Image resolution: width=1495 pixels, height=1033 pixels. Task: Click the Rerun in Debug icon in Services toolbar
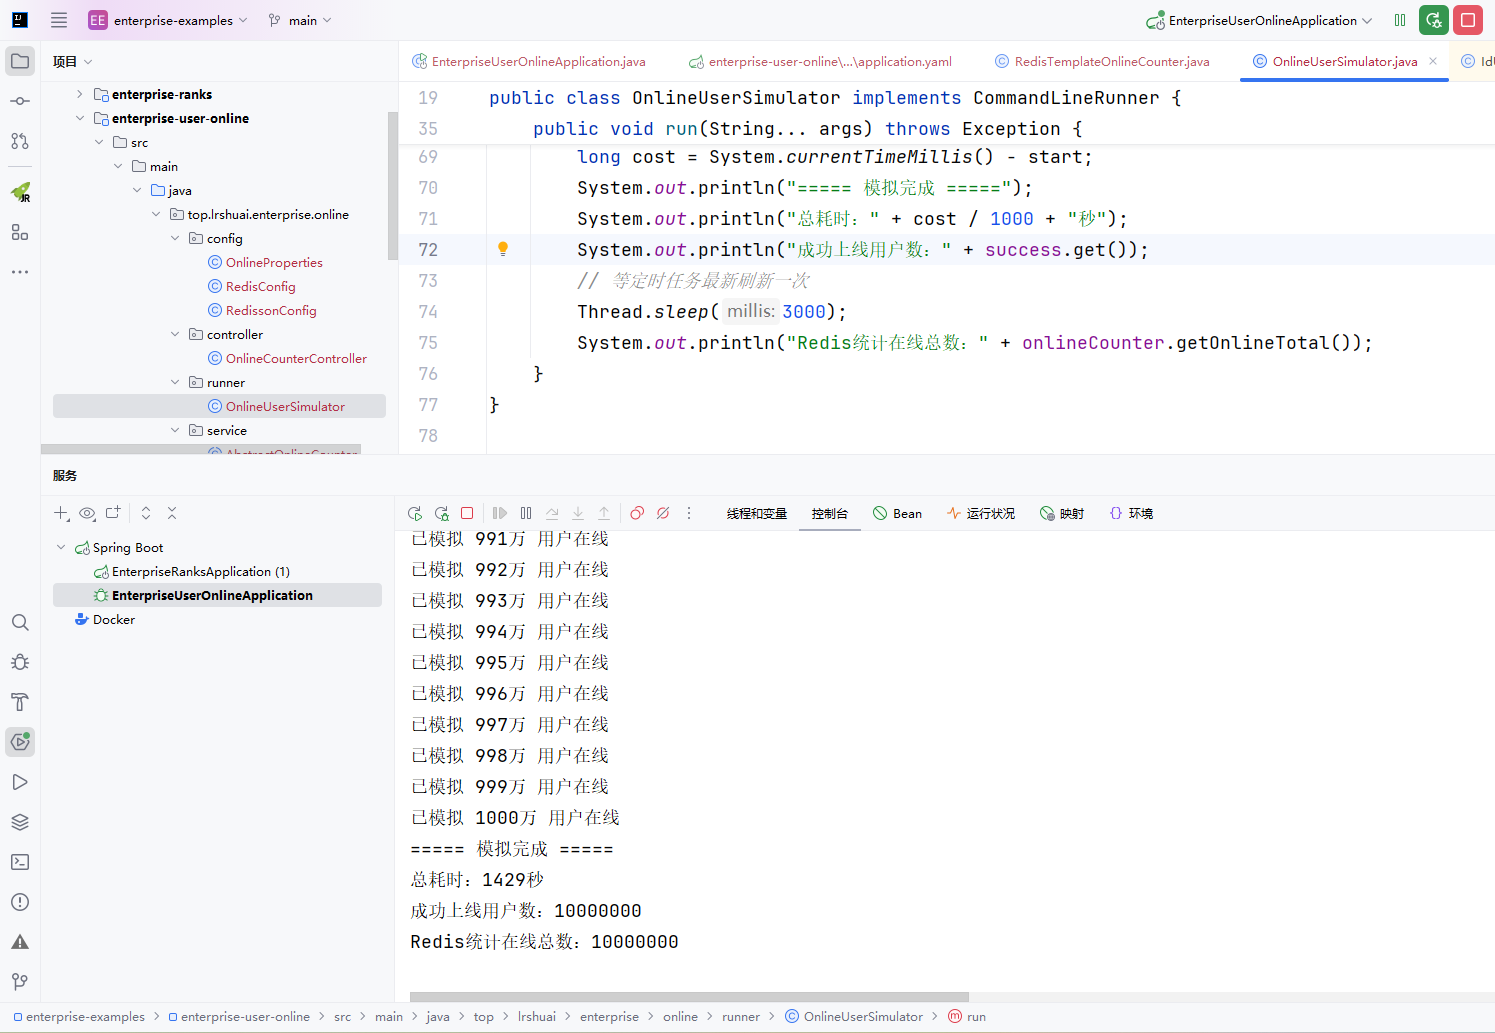click(441, 513)
